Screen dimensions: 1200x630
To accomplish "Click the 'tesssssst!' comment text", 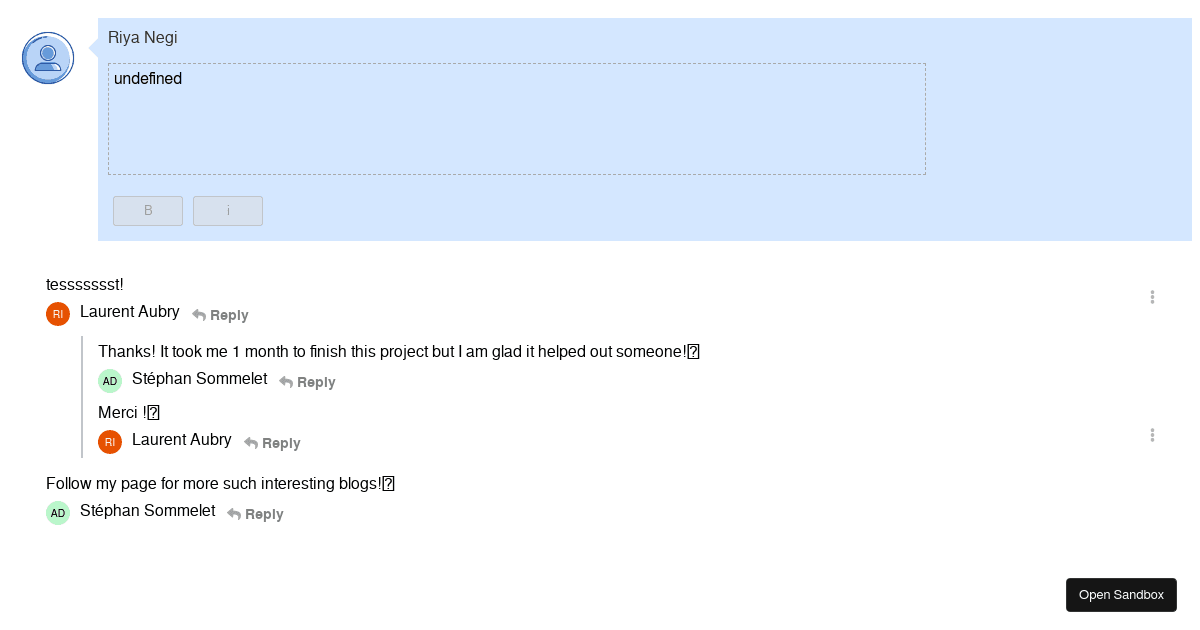I will coord(85,285).
